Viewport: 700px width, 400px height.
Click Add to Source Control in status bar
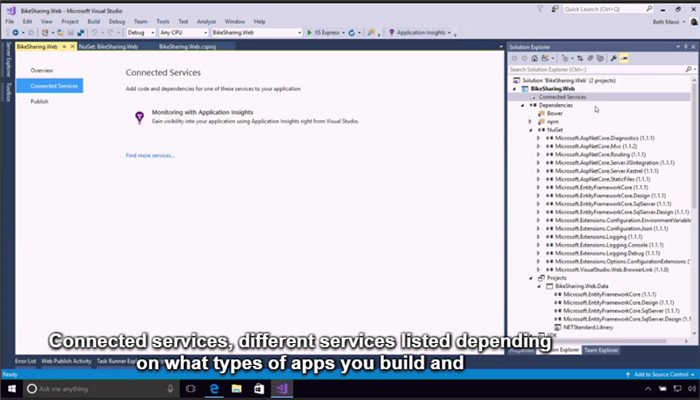pos(661,375)
